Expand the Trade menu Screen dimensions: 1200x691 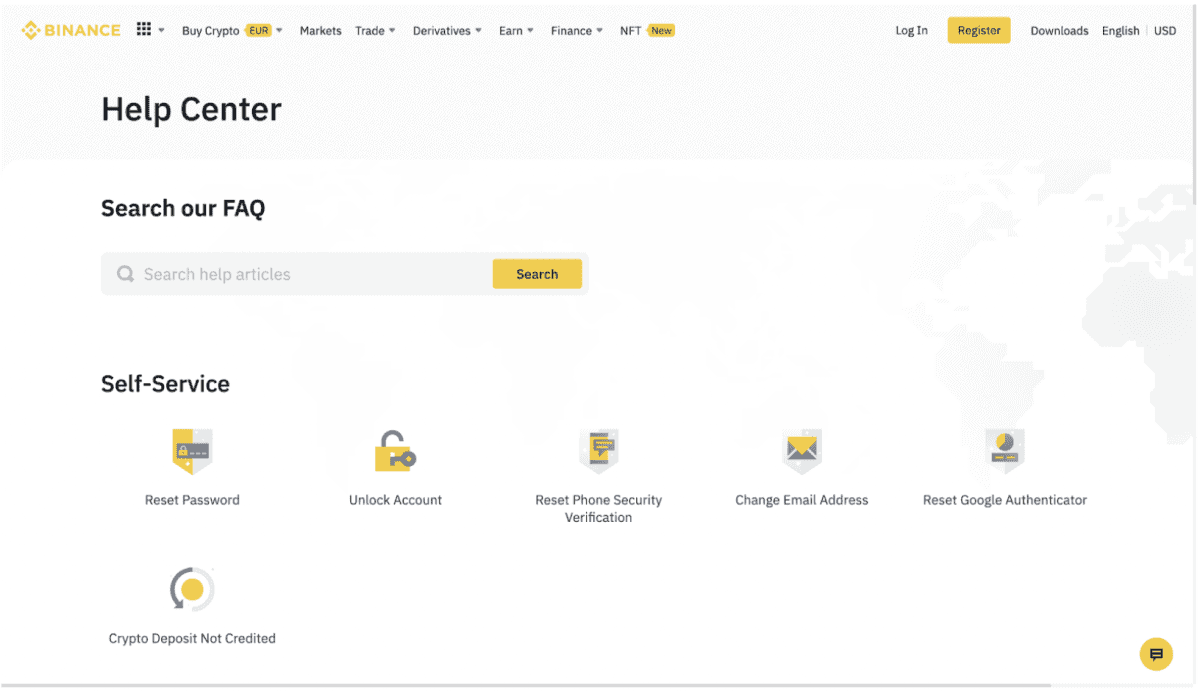(x=375, y=31)
